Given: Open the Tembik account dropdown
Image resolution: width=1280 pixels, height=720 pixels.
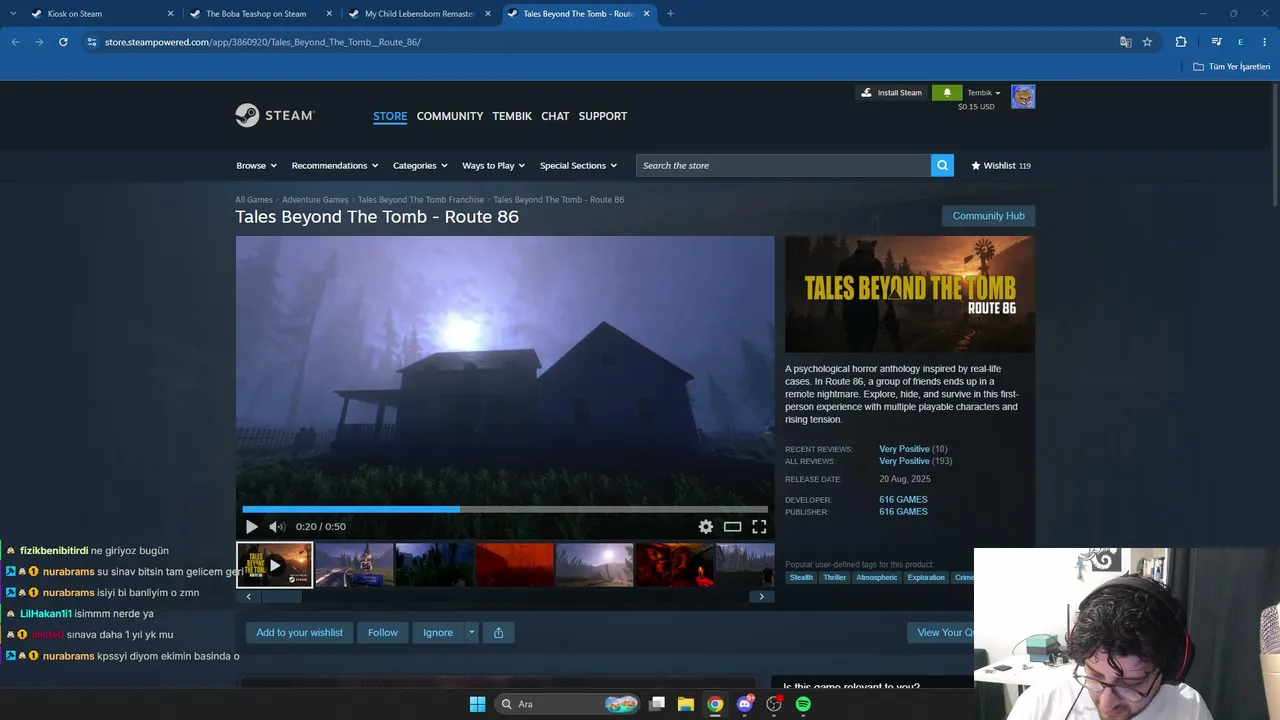Looking at the screenshot, I should point(984,93).
